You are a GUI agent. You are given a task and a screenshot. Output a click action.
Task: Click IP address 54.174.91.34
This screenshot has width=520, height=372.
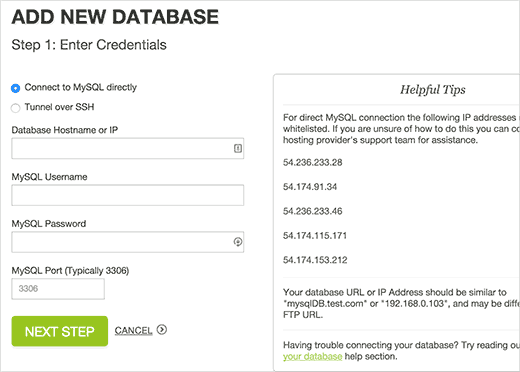310,187
